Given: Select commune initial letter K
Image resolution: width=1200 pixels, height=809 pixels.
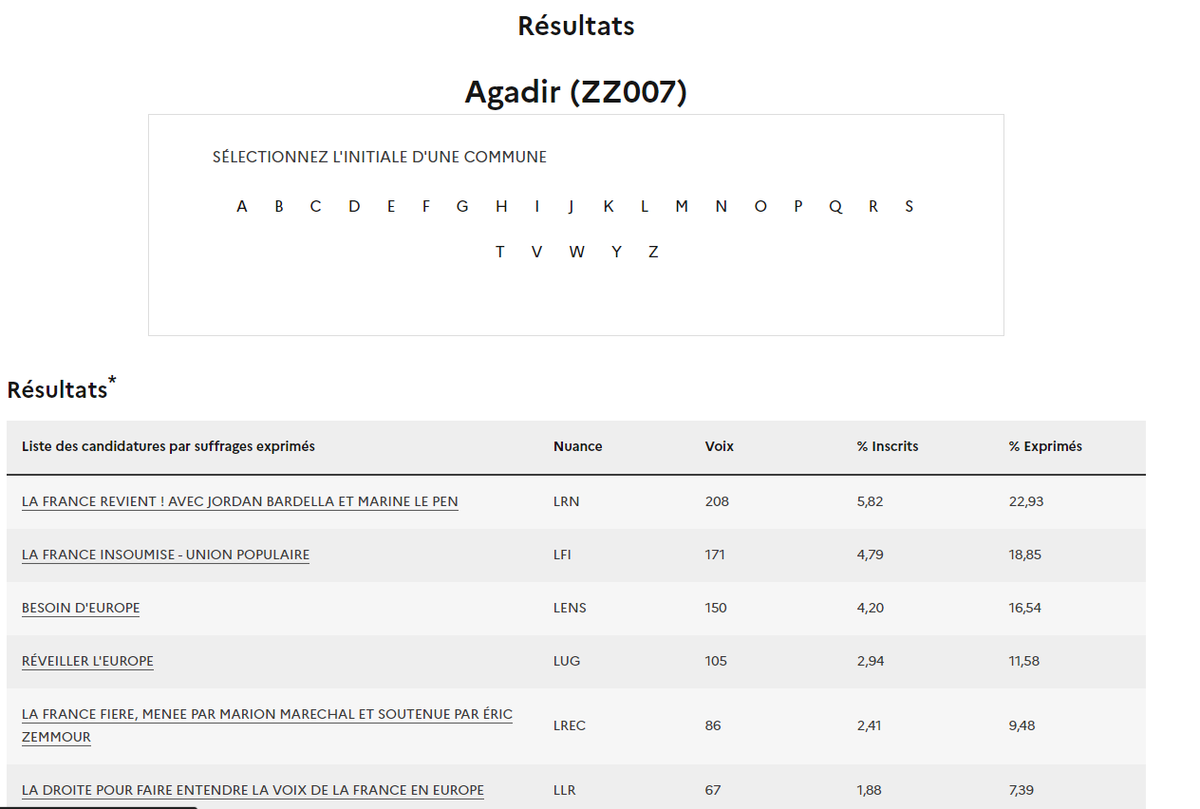Looking at the screenshot, I should pyautogui.click(x=608, y=207).
